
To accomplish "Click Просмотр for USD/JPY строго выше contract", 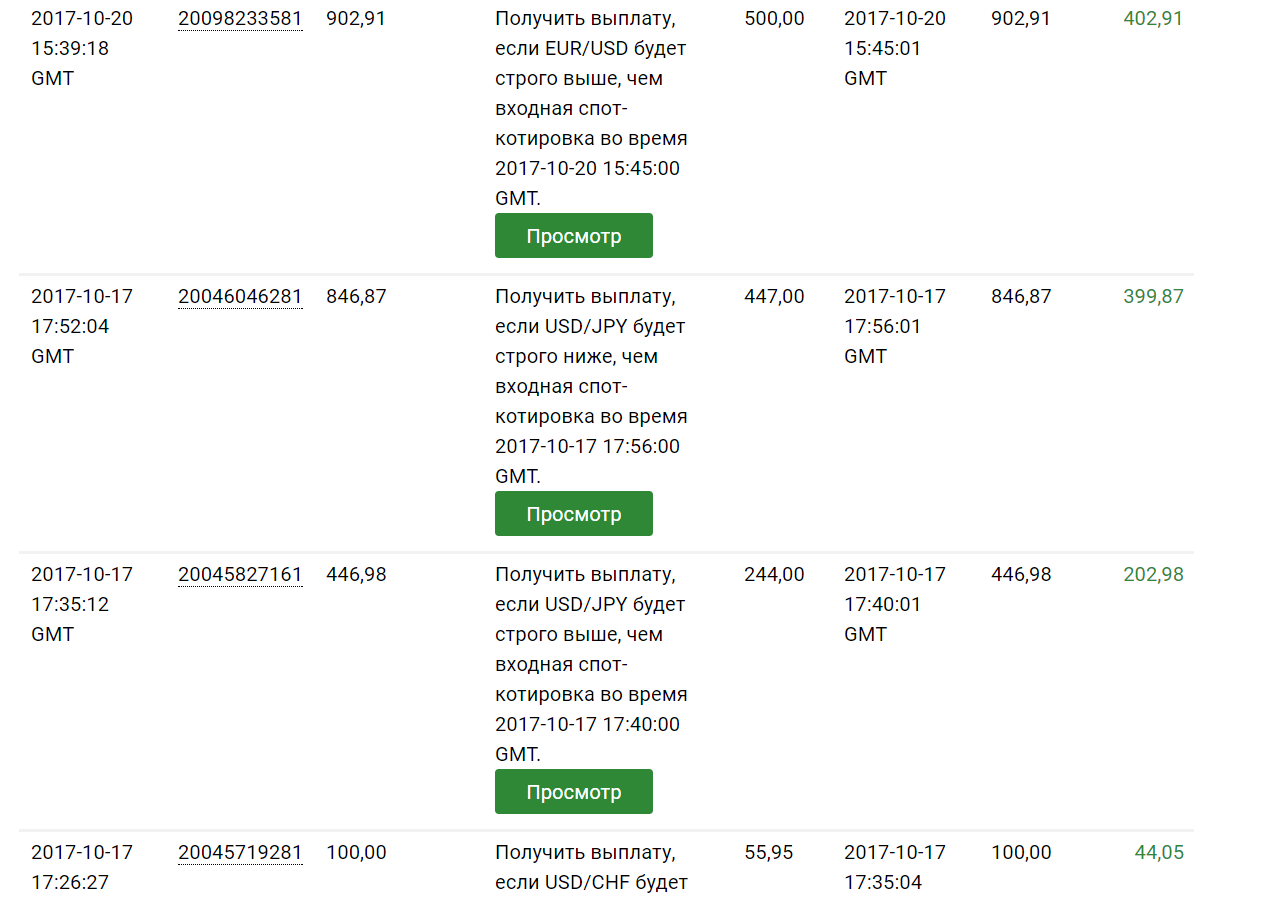I will coord(573,792).
